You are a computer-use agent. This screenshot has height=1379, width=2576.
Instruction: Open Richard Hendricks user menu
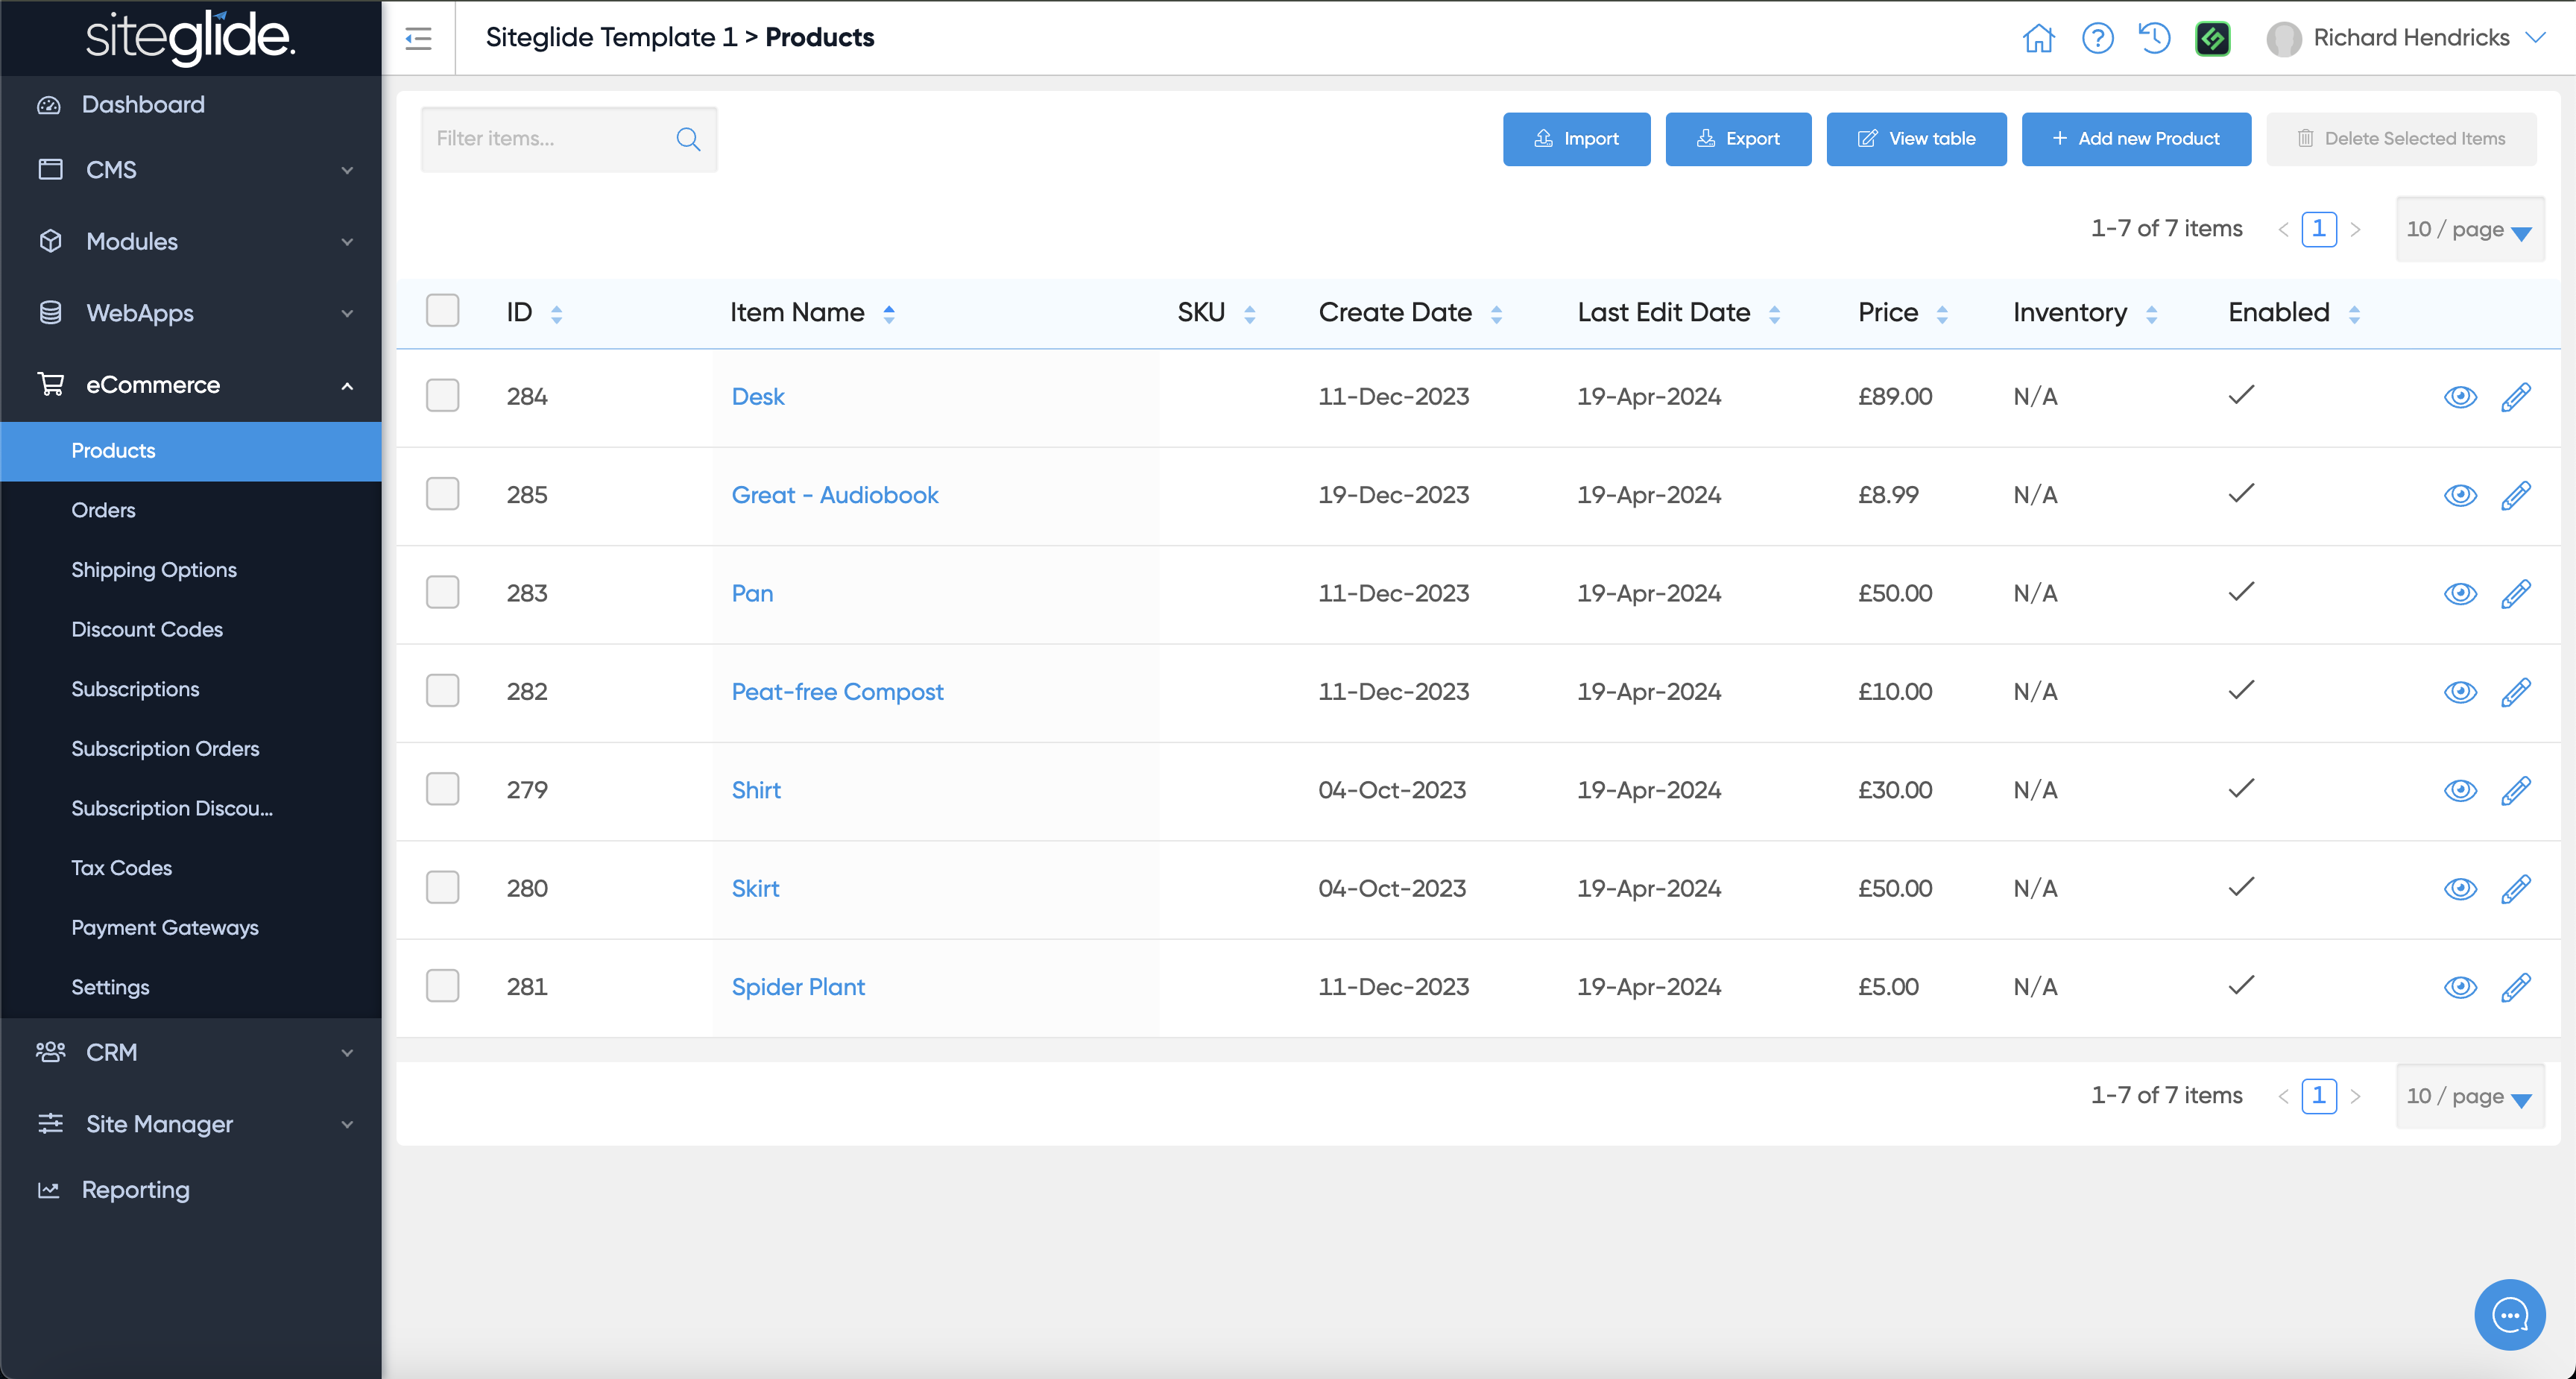[x=2410, y=38]
